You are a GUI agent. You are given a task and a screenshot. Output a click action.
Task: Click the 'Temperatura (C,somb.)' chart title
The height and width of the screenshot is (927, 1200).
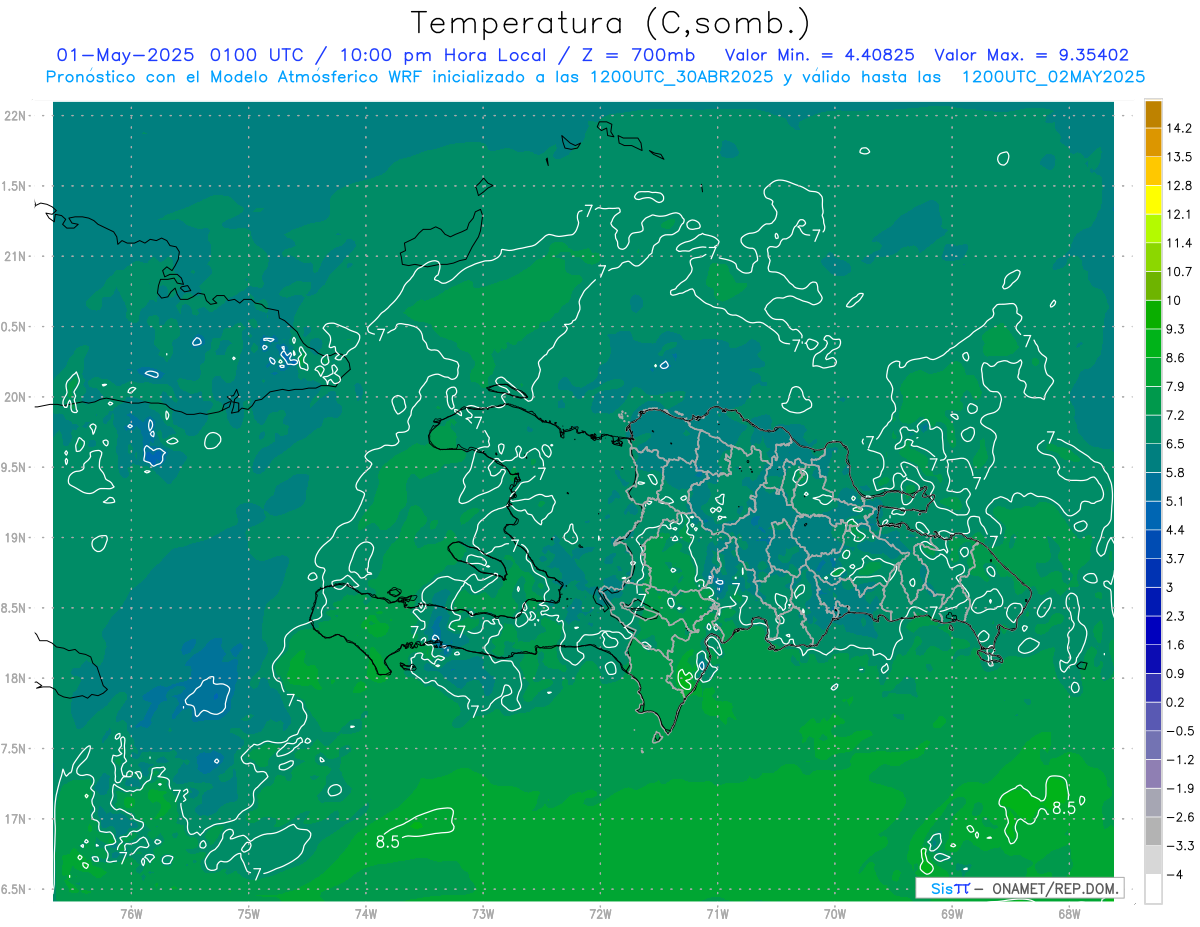click(x=610, y=22)
